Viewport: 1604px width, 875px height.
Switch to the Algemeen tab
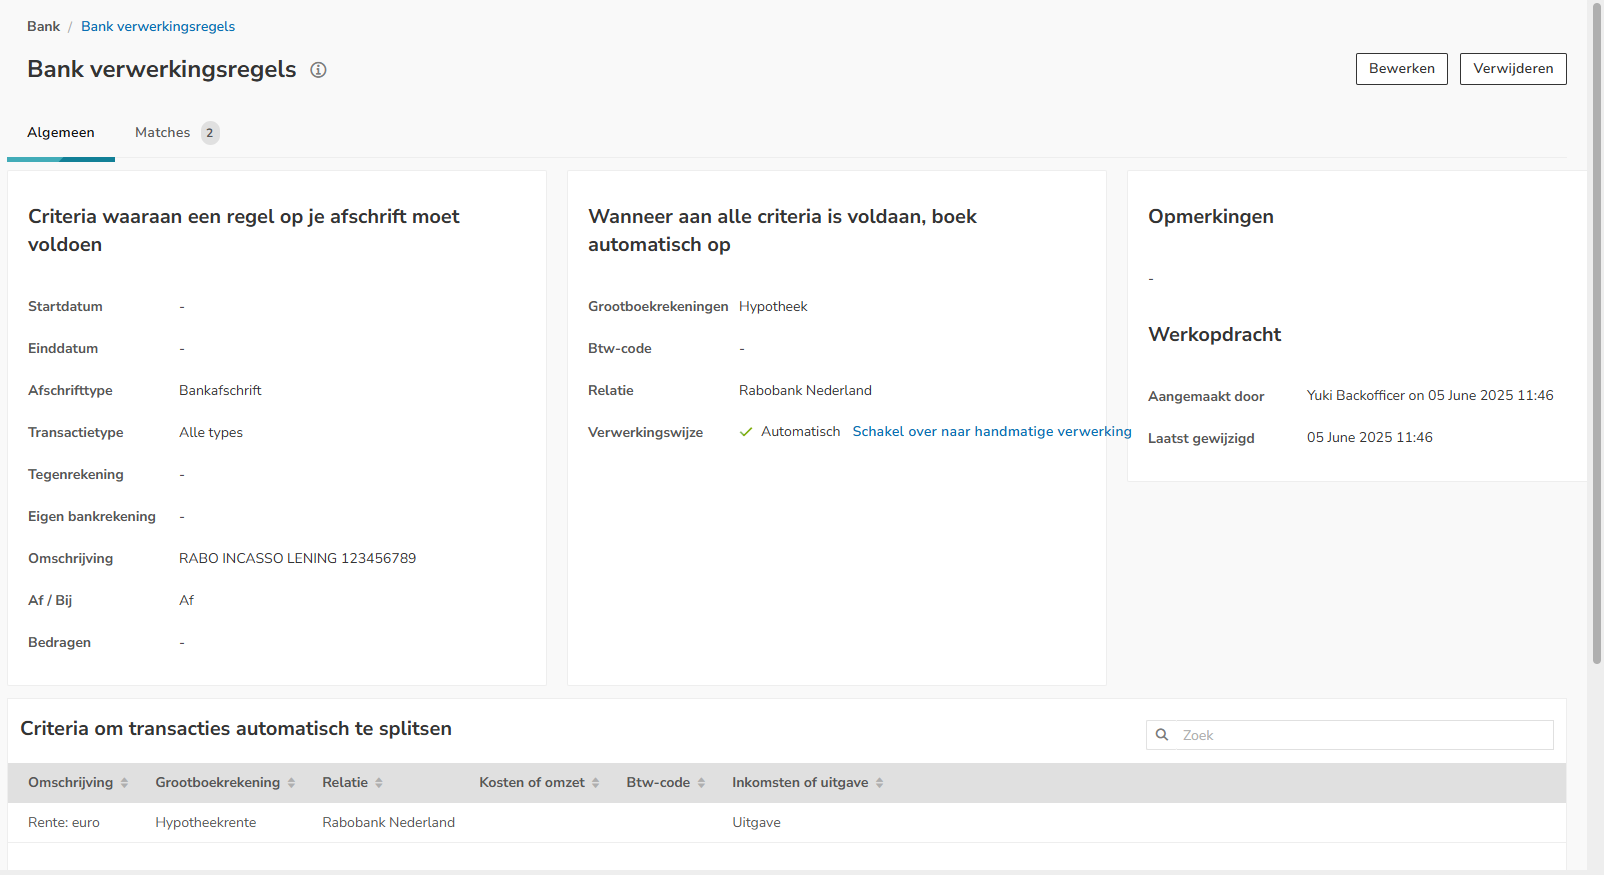click(61, 133)
